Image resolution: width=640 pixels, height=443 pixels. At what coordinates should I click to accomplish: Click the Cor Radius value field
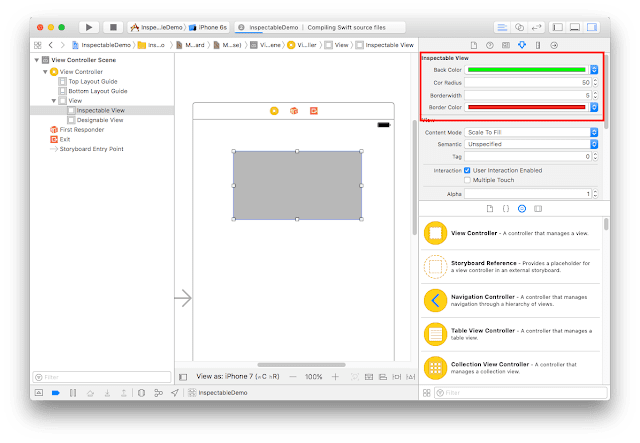528,82
